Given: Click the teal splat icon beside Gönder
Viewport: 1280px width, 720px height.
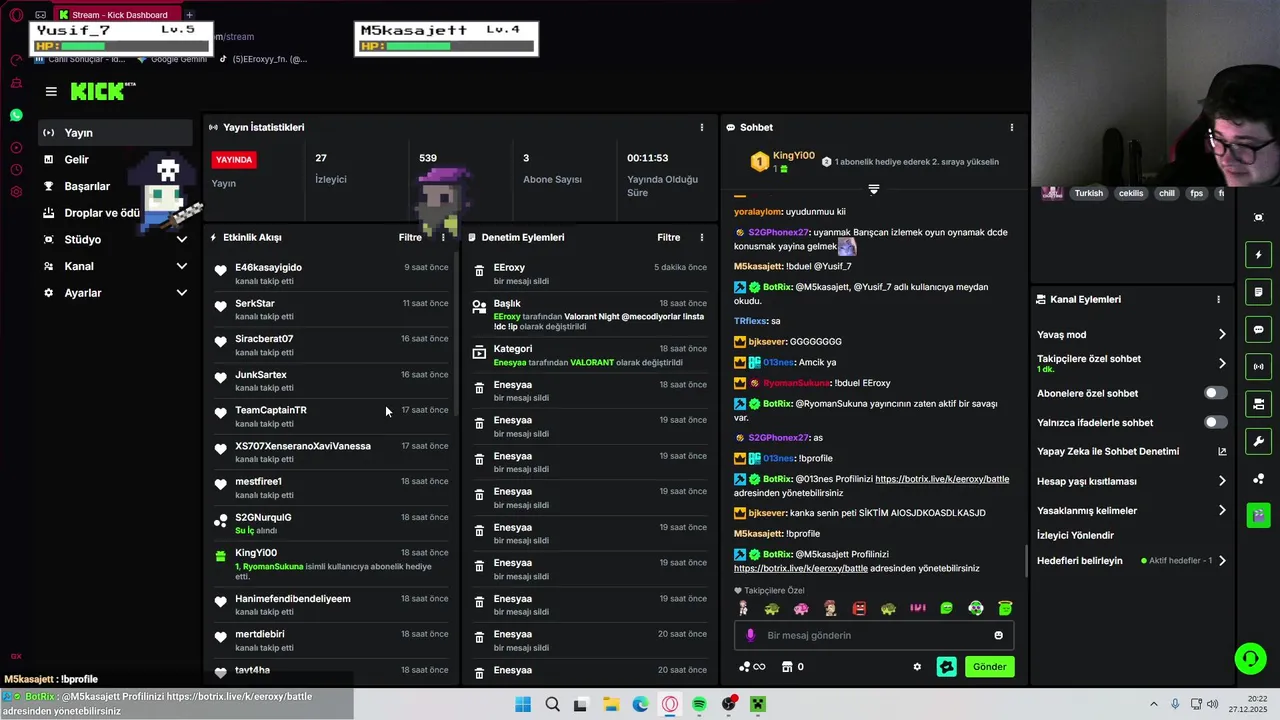Looking at the screenshot, I should 946,666.
